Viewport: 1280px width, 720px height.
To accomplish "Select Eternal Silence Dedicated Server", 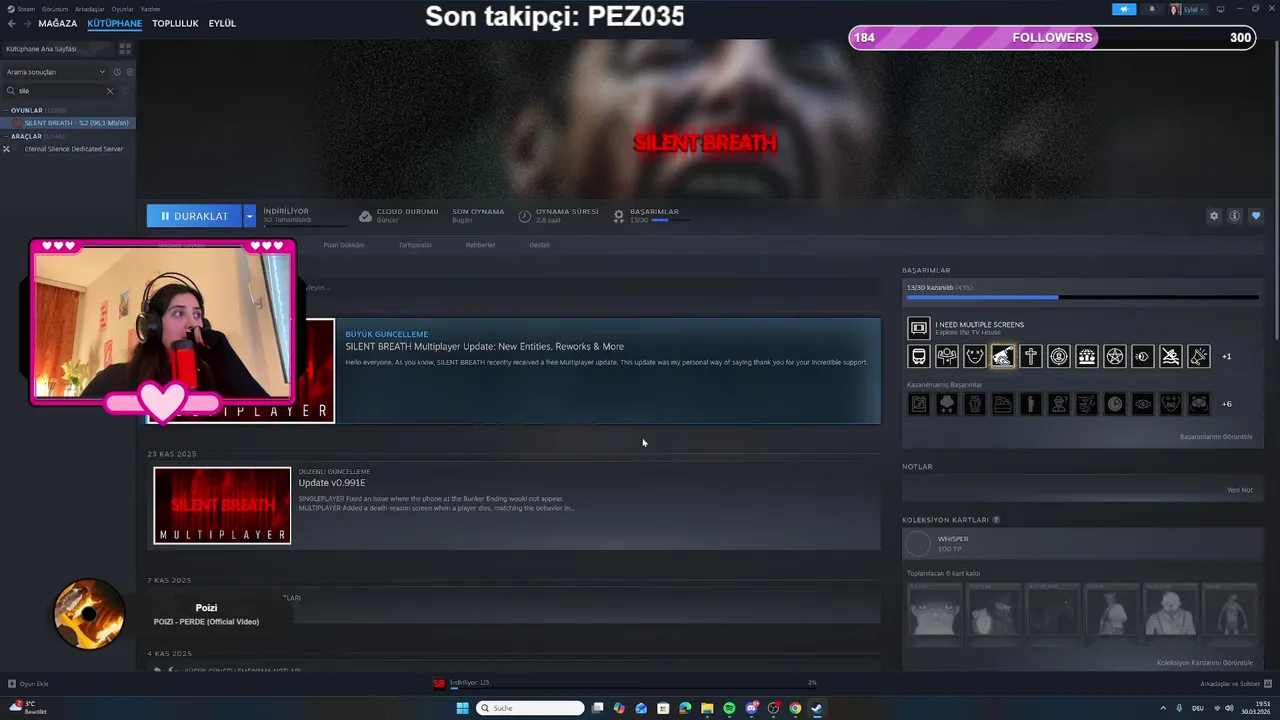I will [x=73, y=149].
